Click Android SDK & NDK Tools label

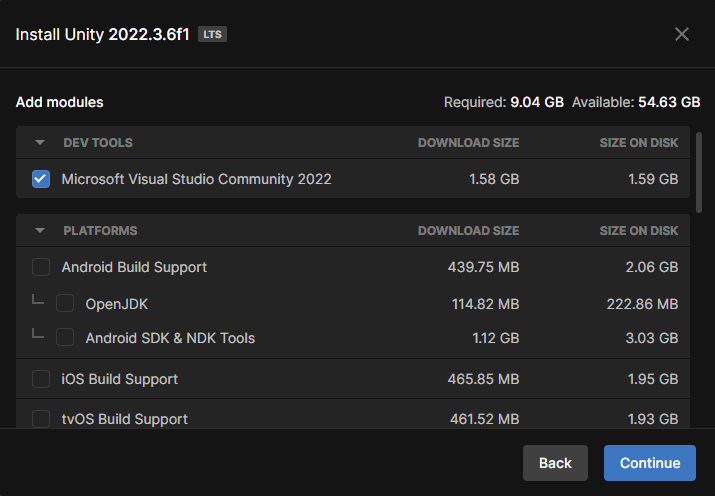pos(170,338)
